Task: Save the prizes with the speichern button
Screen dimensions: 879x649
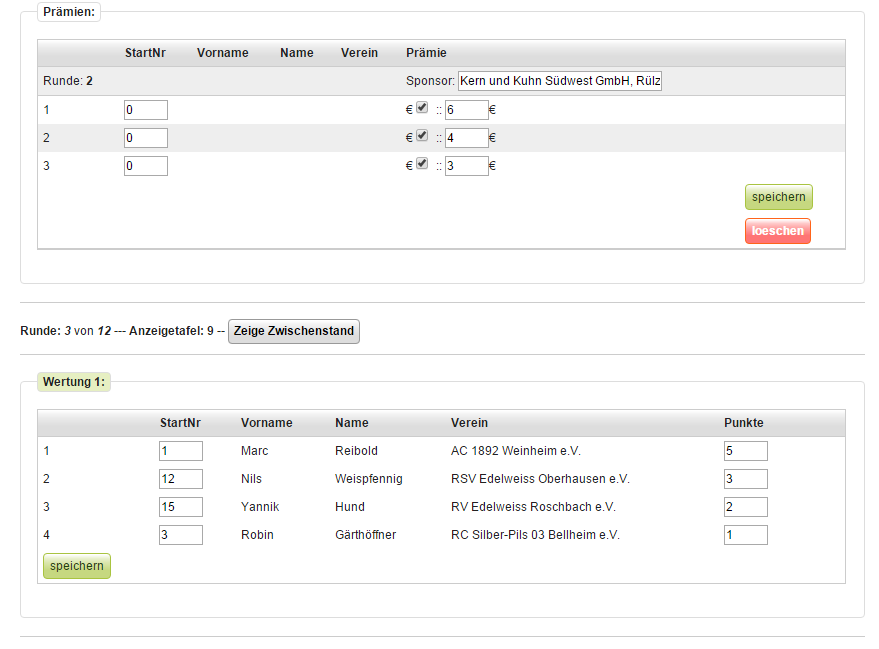Action: point(778,197)
